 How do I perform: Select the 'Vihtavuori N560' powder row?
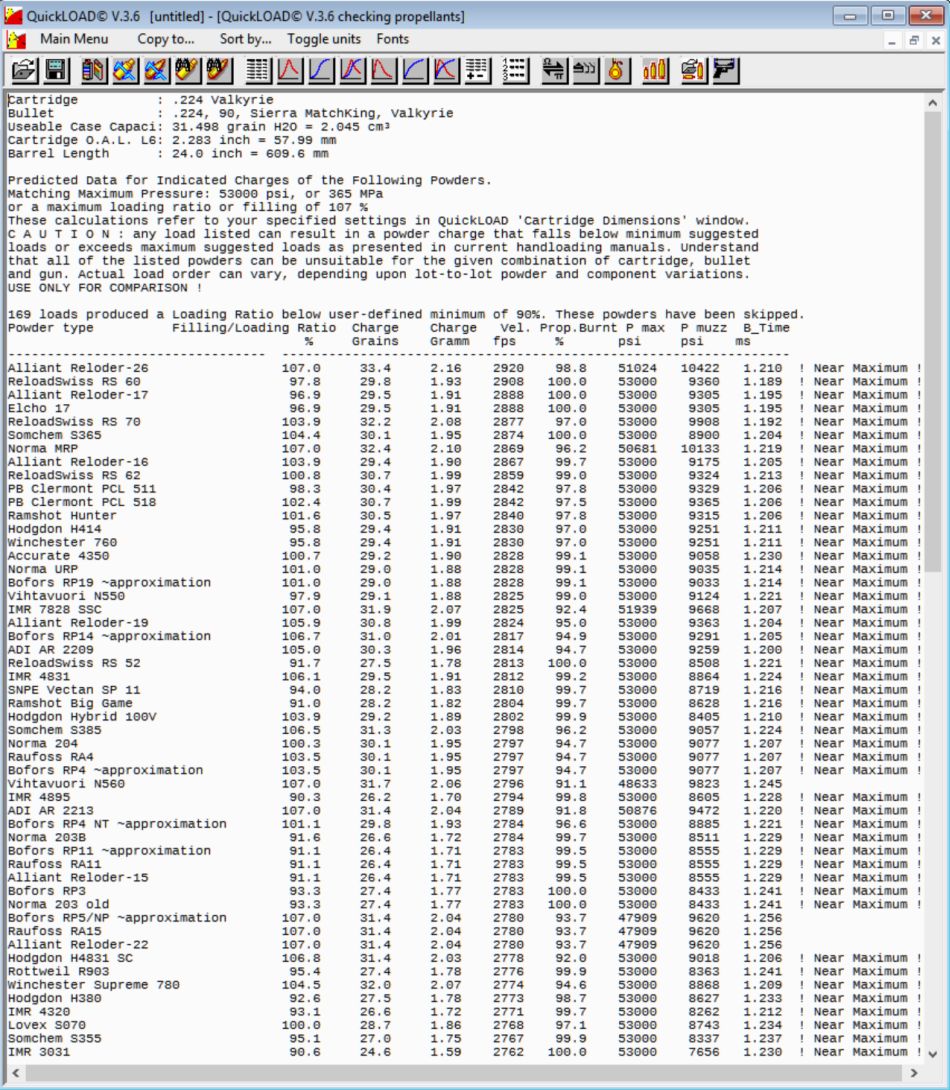click(x=395, y=783)
